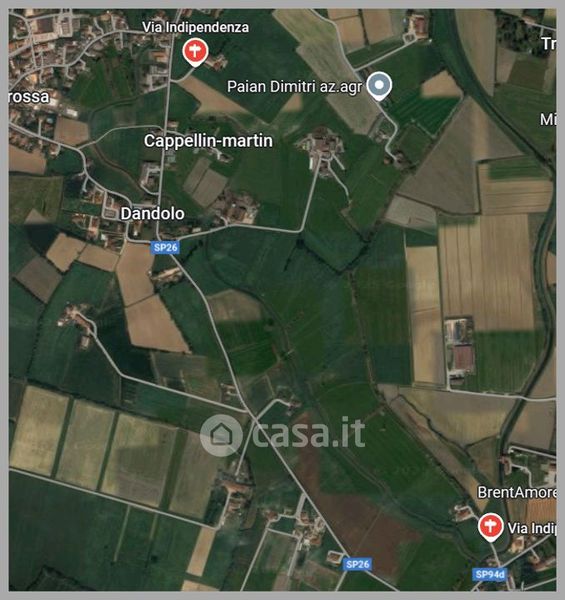Click the cut-off 'Tr' label at top right
565x600 pixels.
click(x=549, y=44)
